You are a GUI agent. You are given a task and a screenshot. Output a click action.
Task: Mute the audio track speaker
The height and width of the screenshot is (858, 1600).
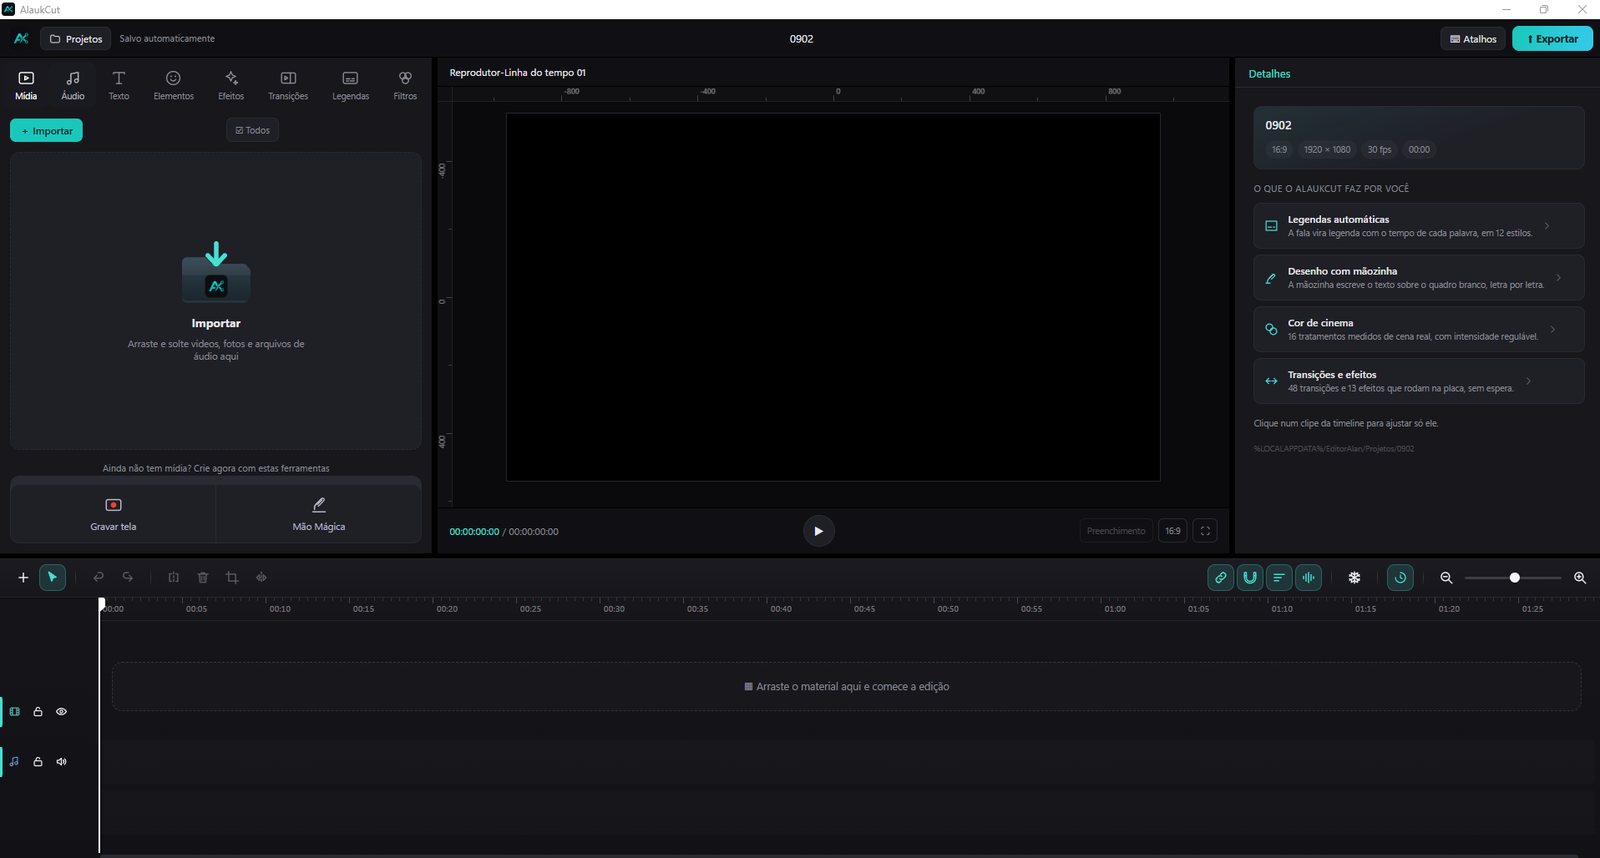61,761
